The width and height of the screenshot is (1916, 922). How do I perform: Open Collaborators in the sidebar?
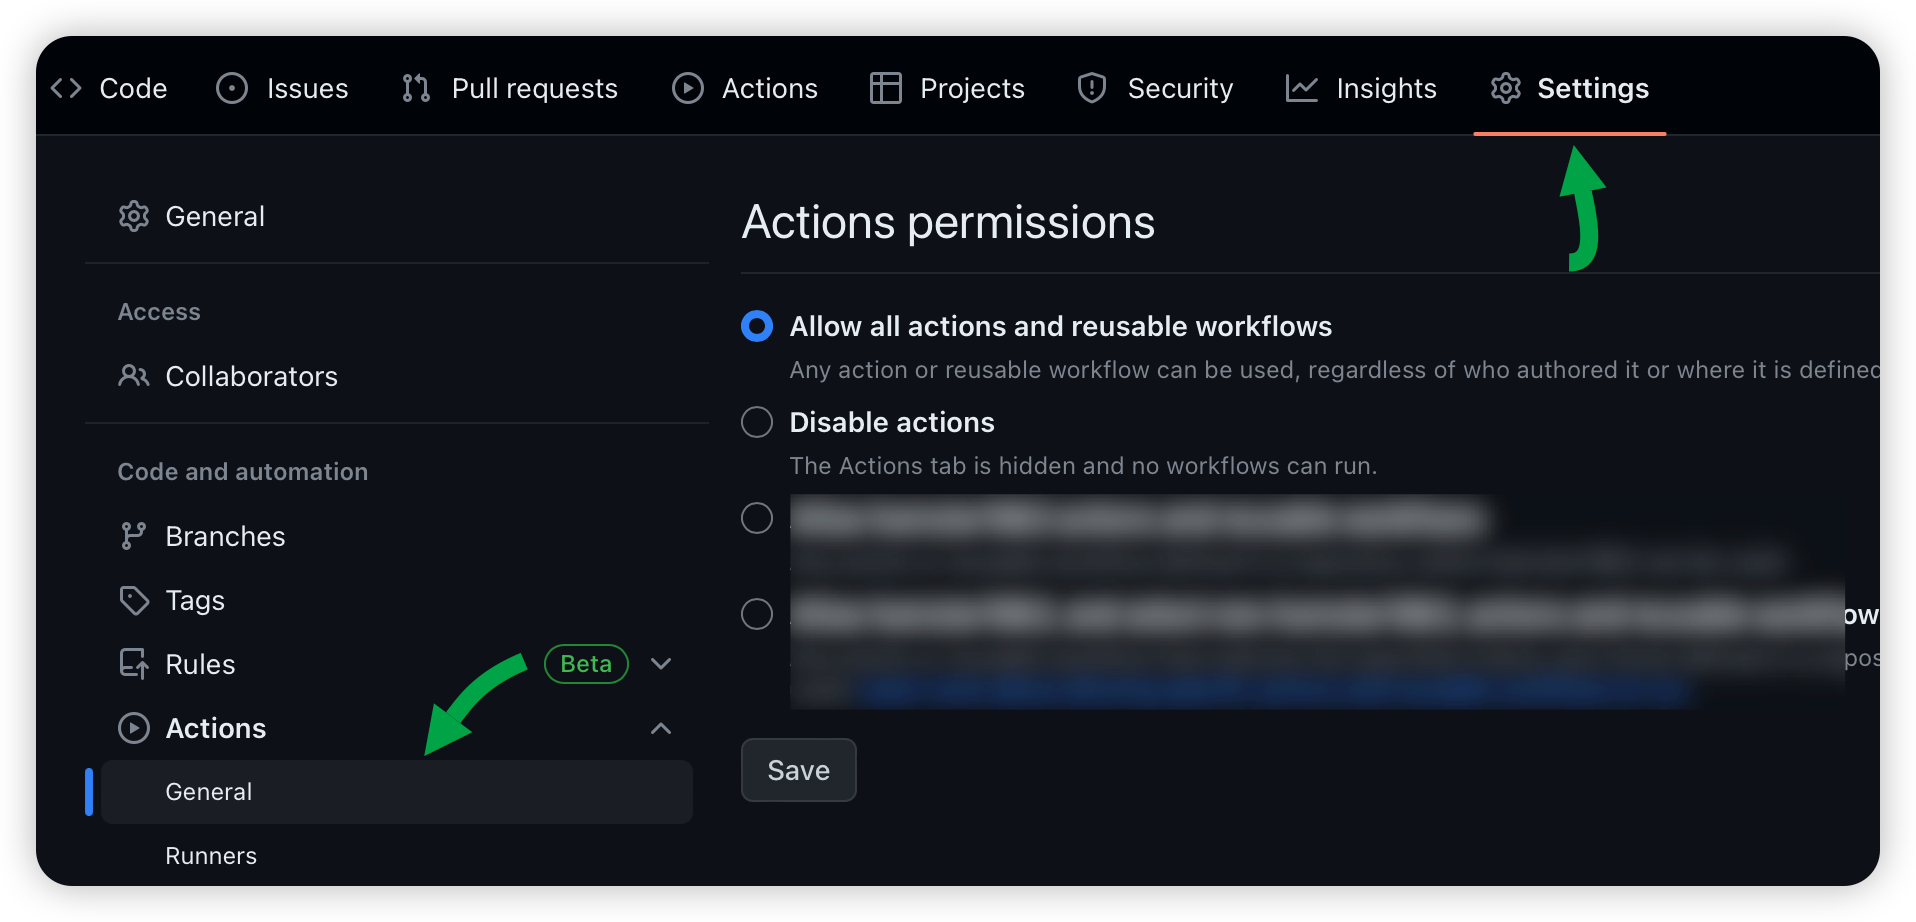click(x=251, y=376)
